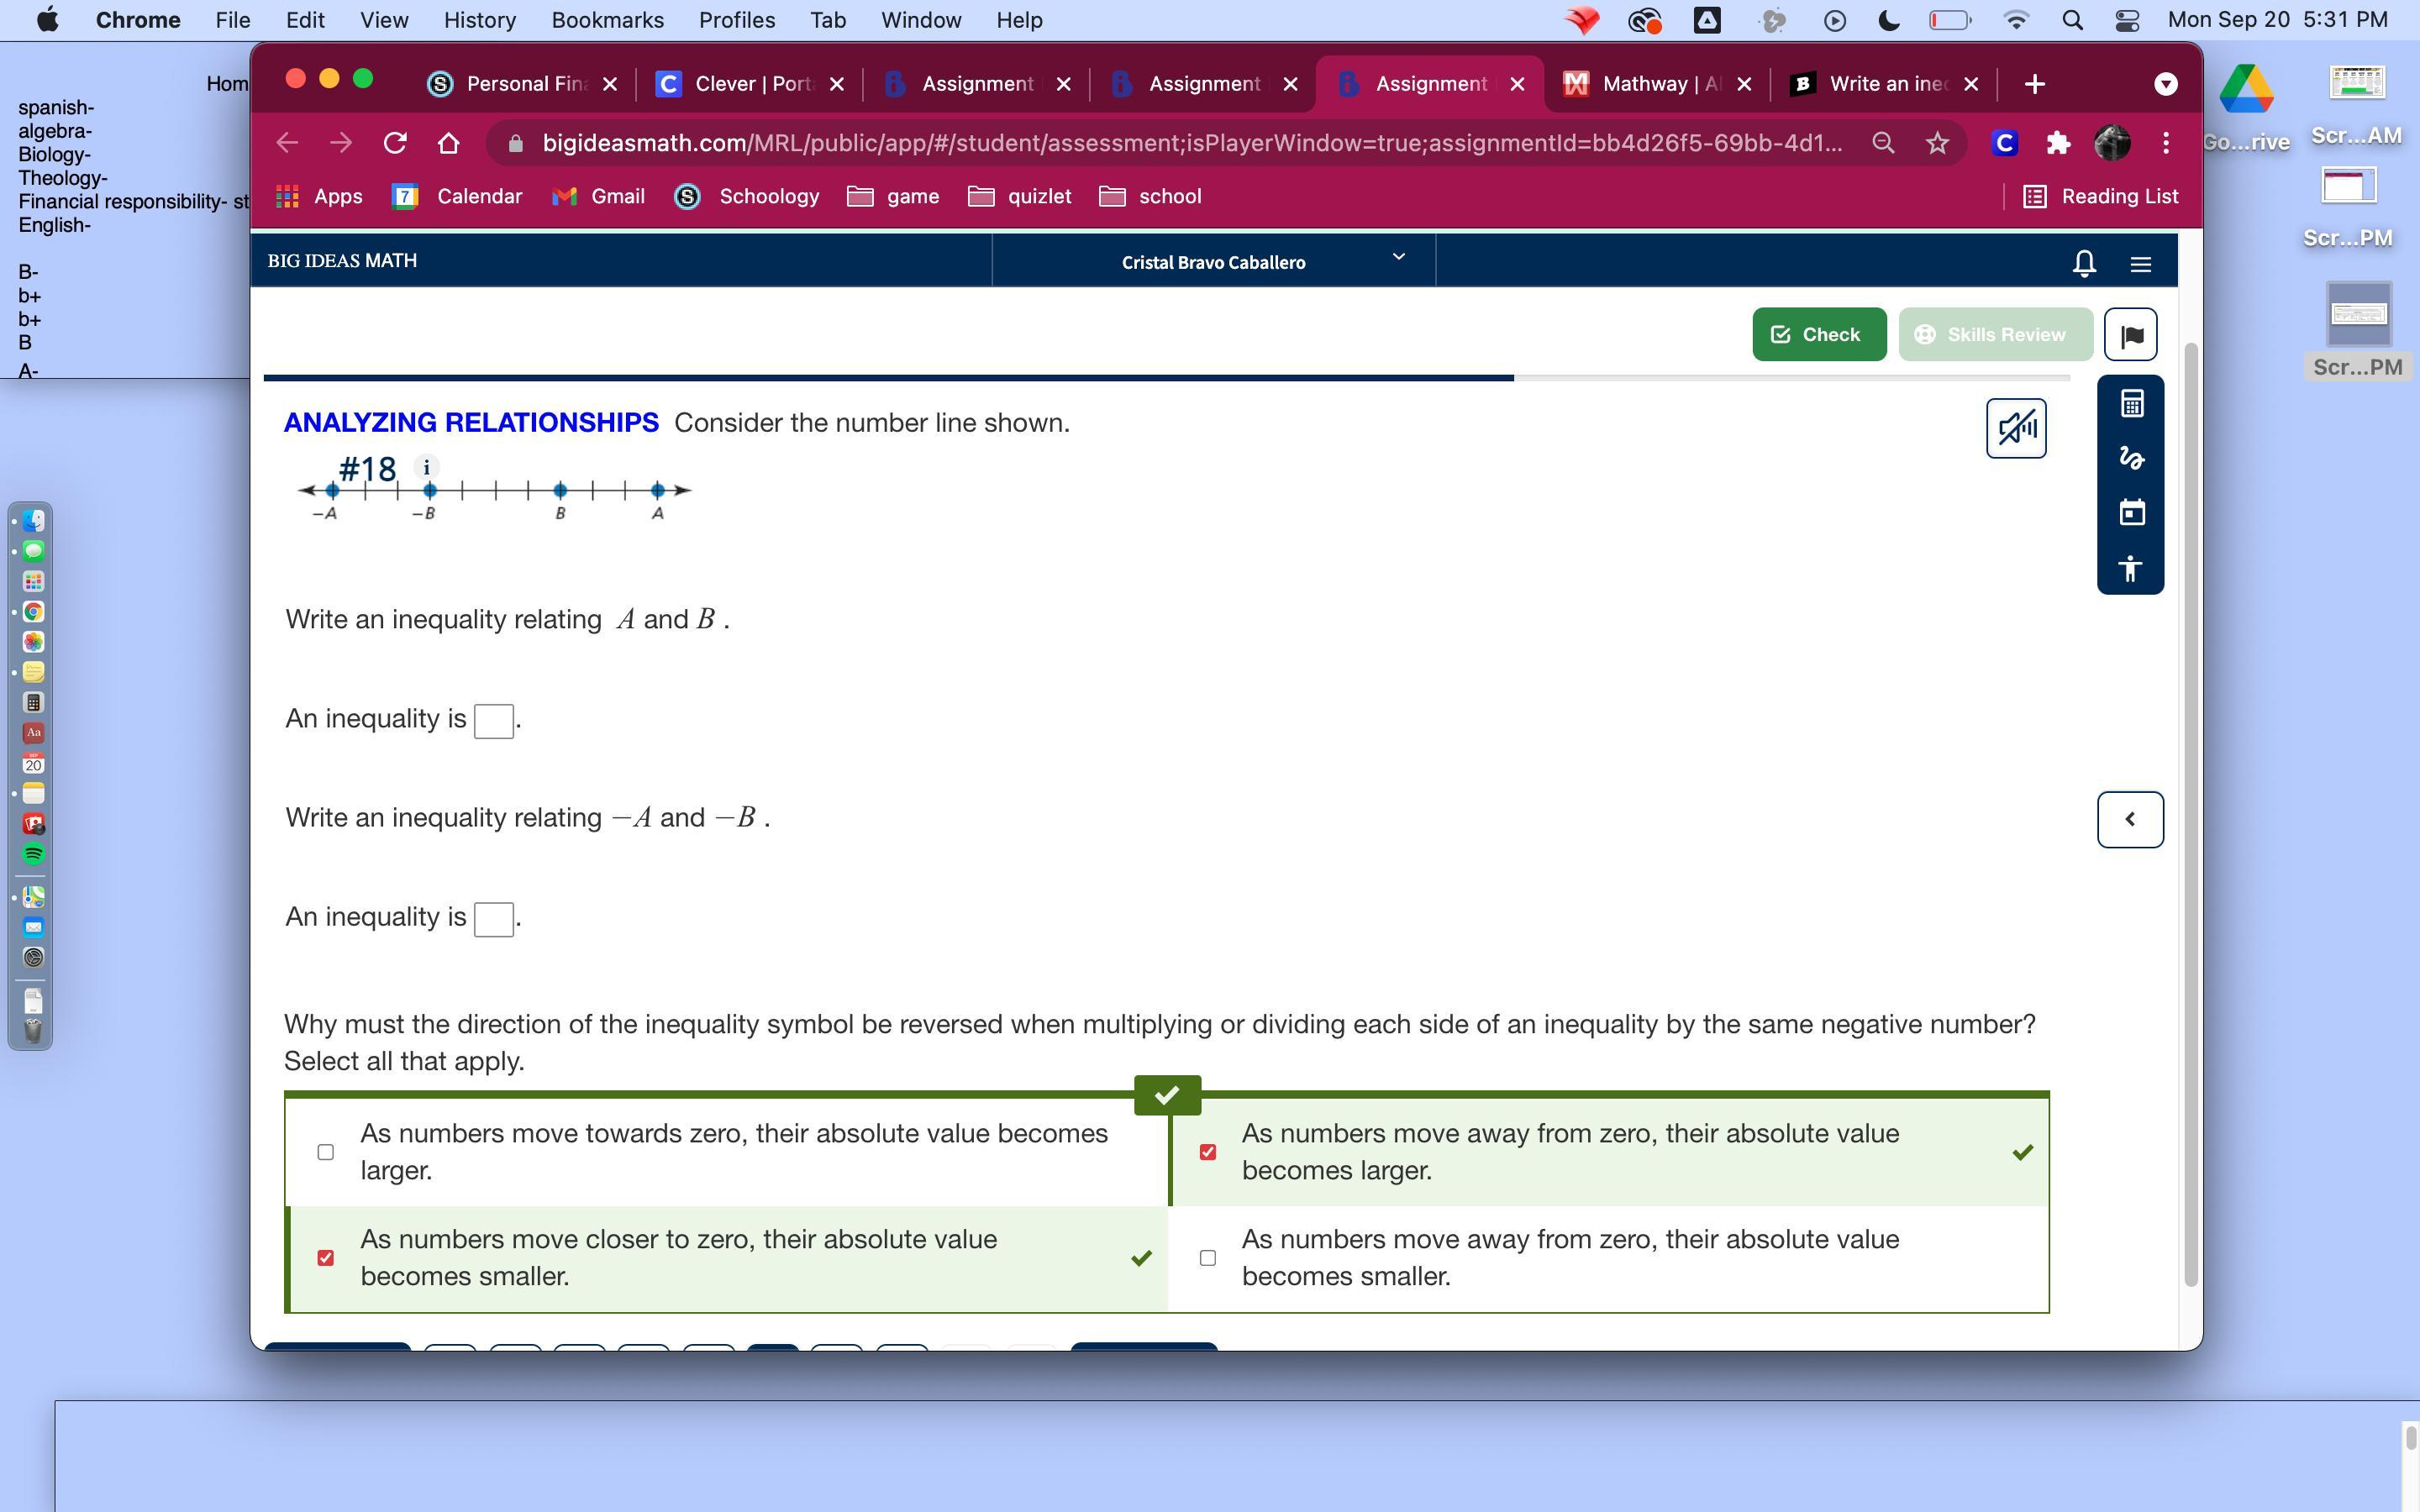Select the scribble drawing tool icon
2420x1512 pixels.
pos(2131,458)
